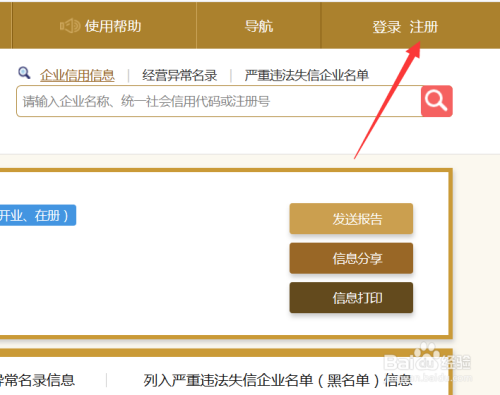This screenshot has width=500, height=395.
Task: Switch to 严重违法失信企业名单 tab
Action: [307, 75]
